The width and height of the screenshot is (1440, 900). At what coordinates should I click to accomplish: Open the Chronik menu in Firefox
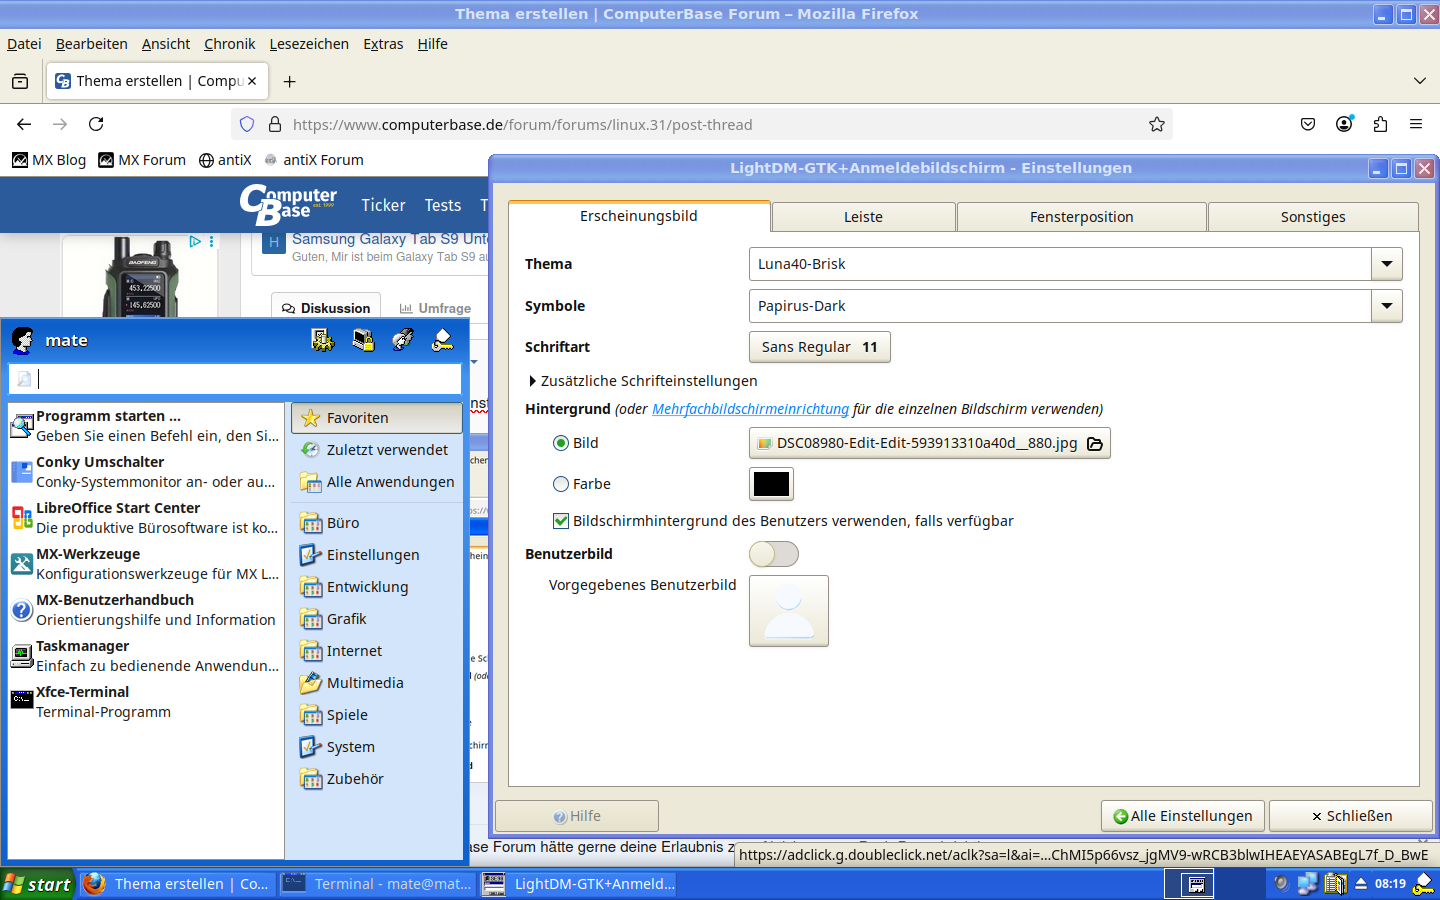(229, 44)
